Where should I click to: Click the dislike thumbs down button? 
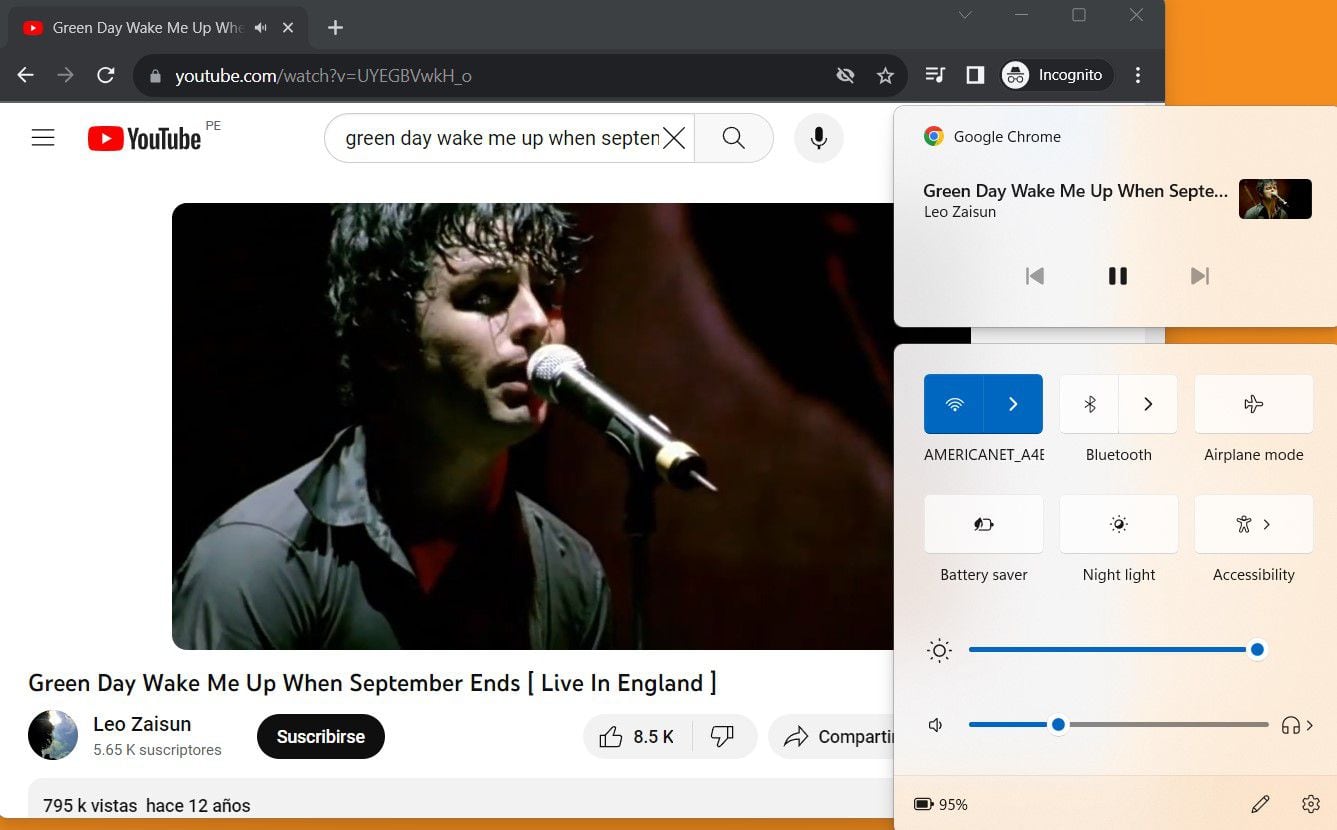[x=723, y=737]
